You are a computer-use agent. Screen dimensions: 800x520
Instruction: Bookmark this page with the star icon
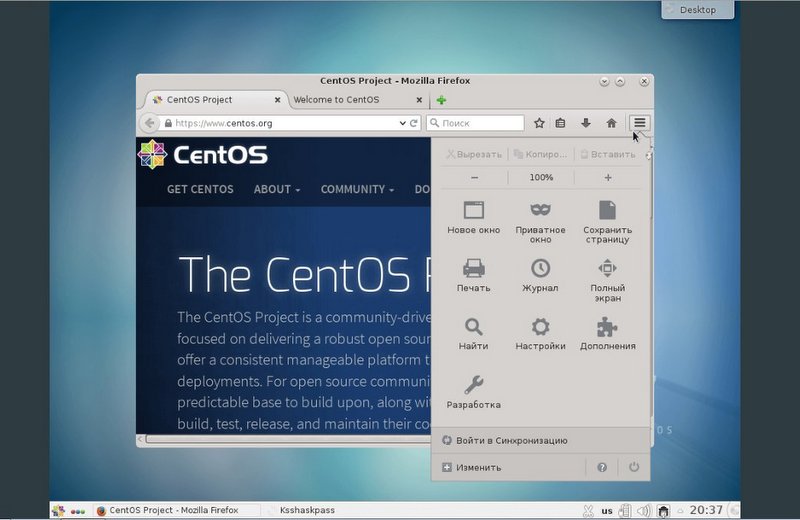pyautogui.click(x=539, y=123)
